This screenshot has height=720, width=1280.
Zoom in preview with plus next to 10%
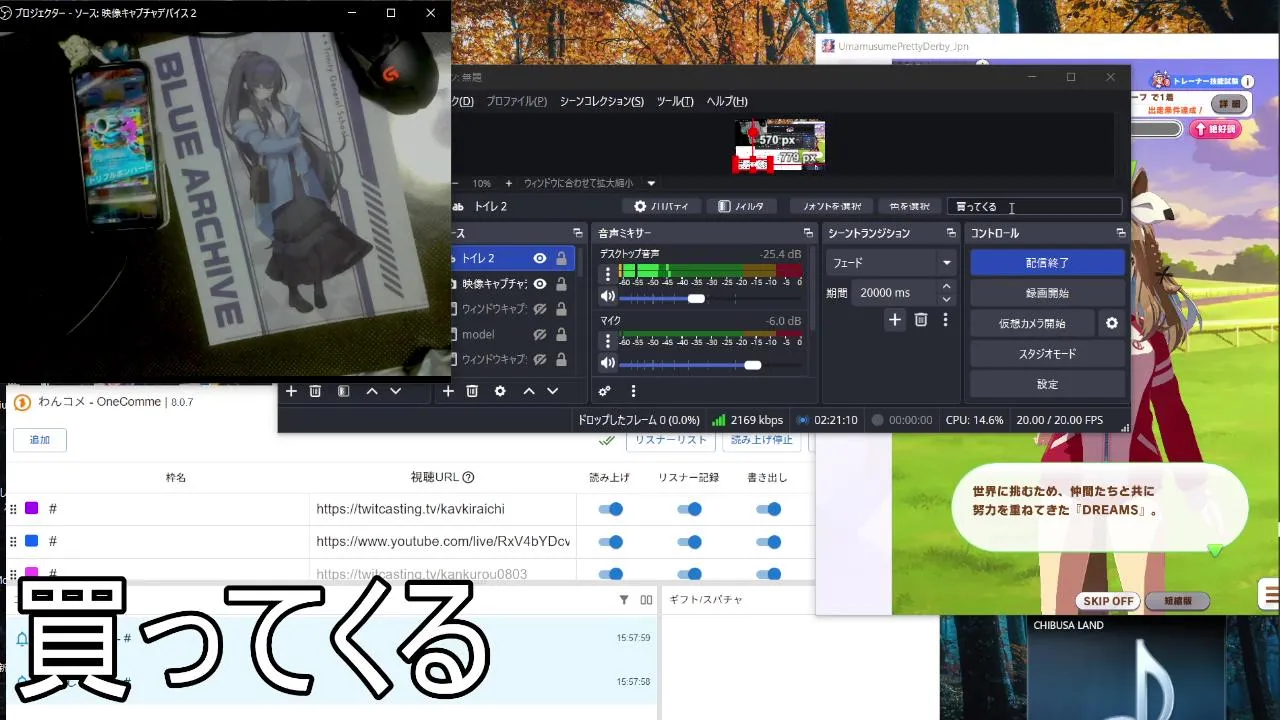pos(509,183)
